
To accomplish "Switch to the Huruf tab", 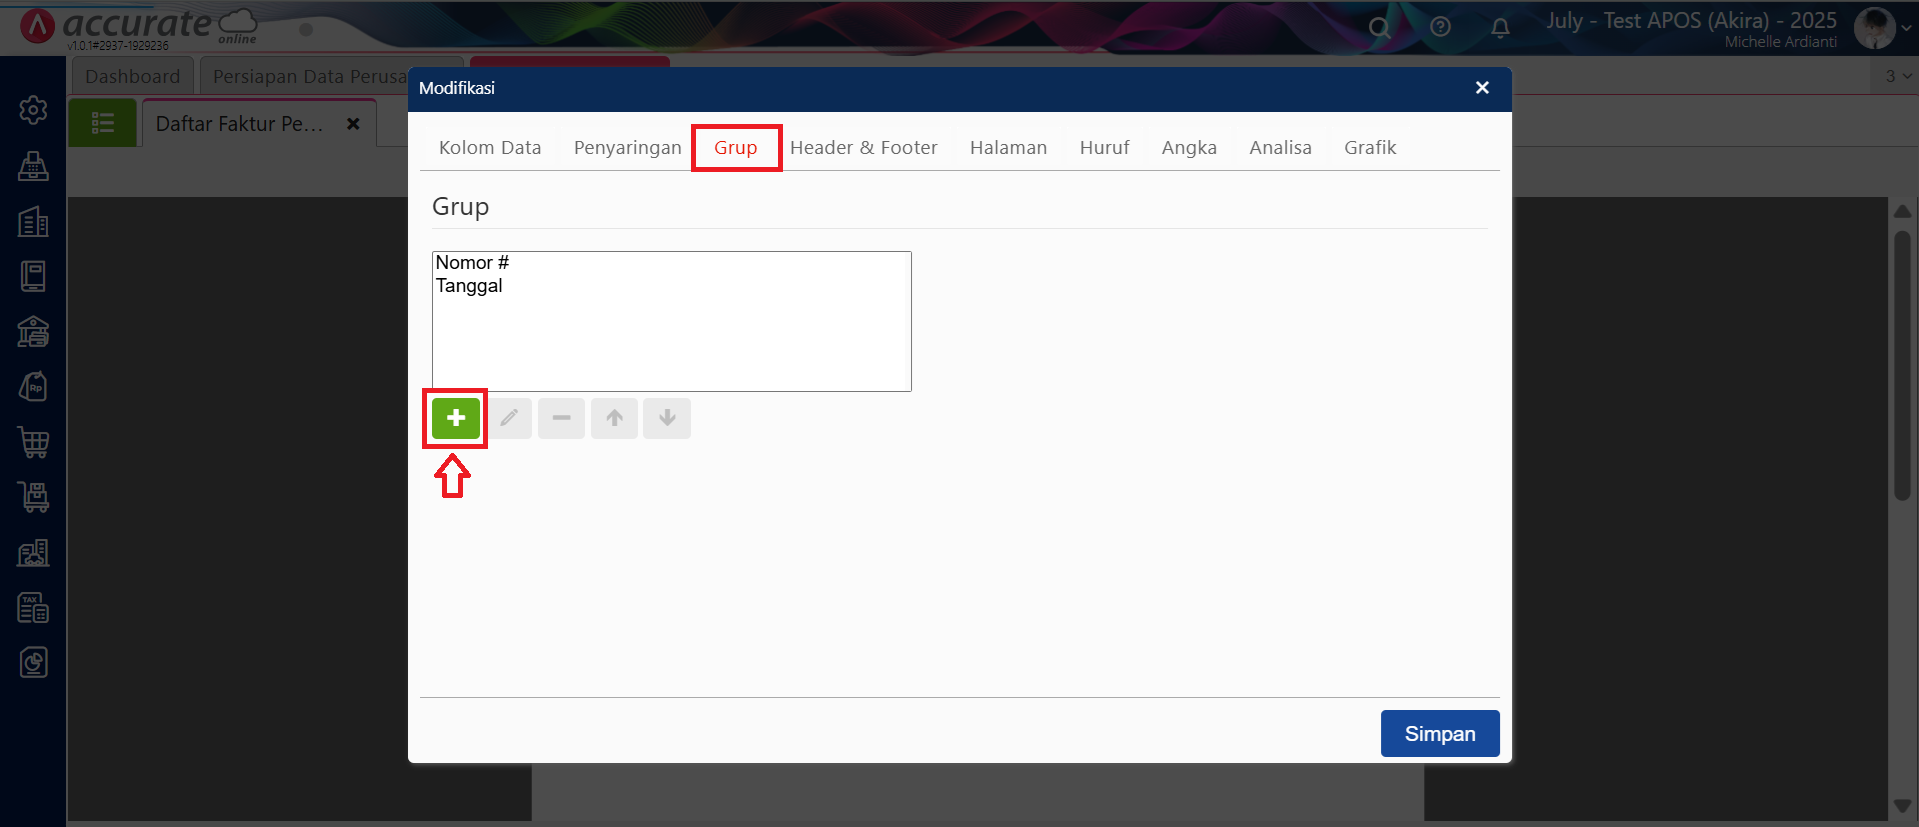I will click(x=1104, y=148).
